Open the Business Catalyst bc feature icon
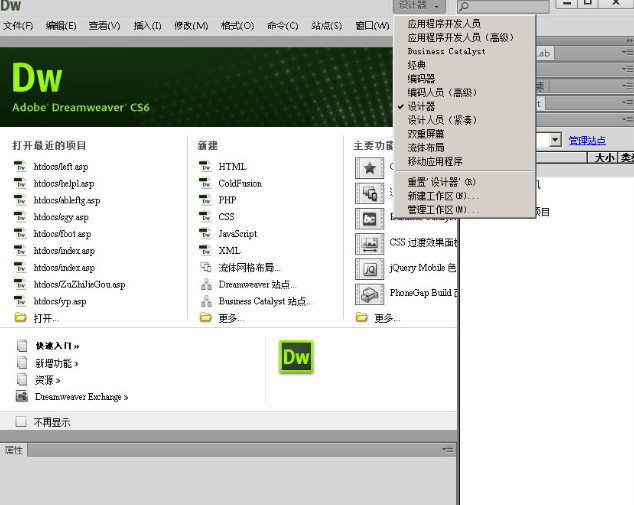 coord(370,219)
